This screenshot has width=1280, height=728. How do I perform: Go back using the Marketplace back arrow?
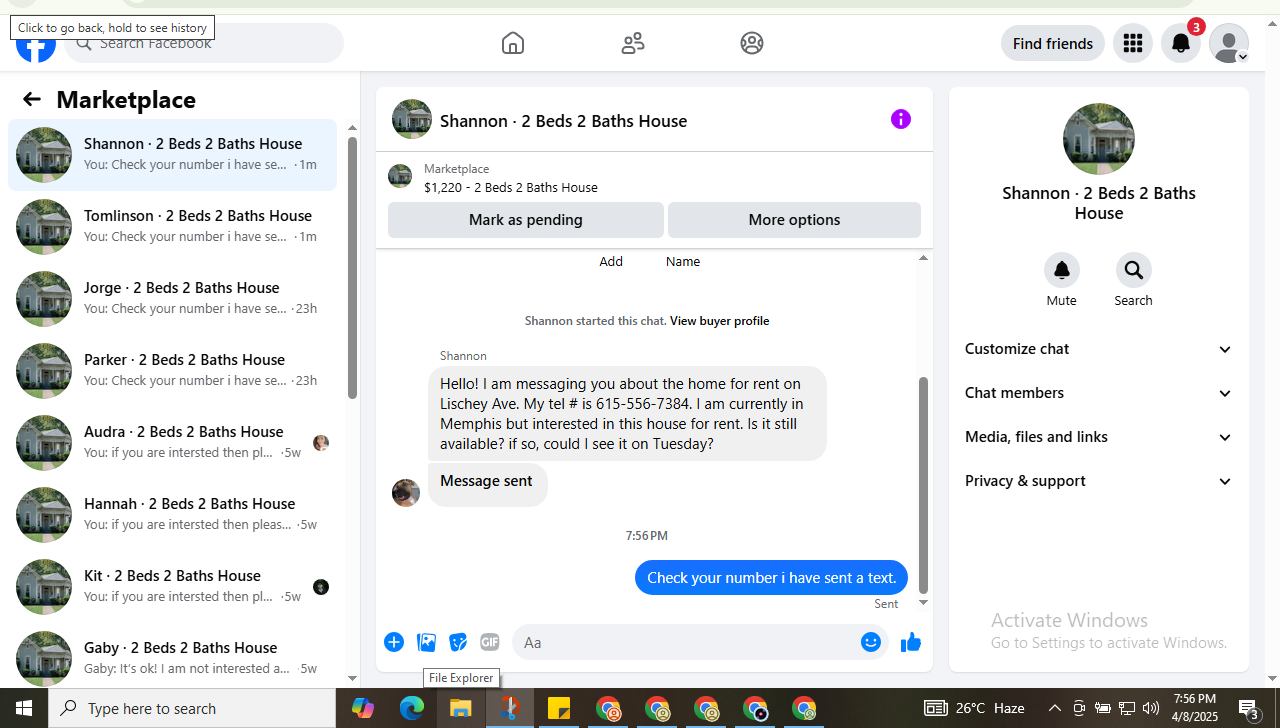tap(32, 99)
